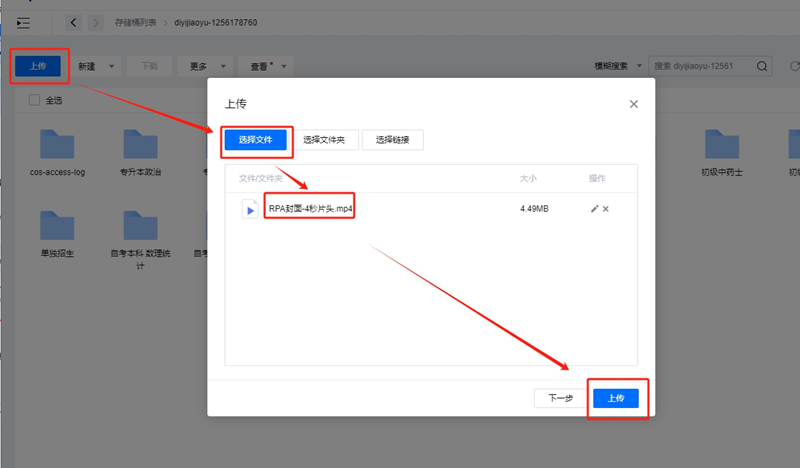Go back with the left chevron
The image size is (800, 468).
(73, 22)
